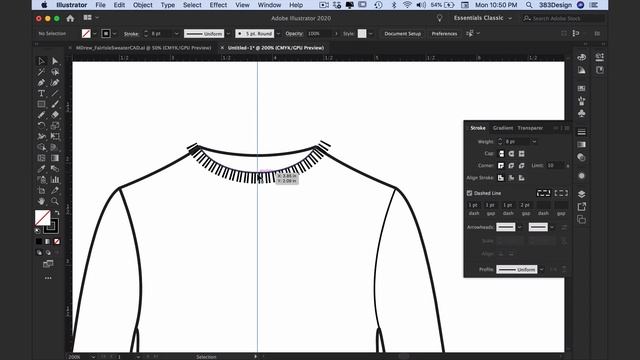640x360 pixels.
Task: Choose the Zoom tool
Action: coord(55,201)
